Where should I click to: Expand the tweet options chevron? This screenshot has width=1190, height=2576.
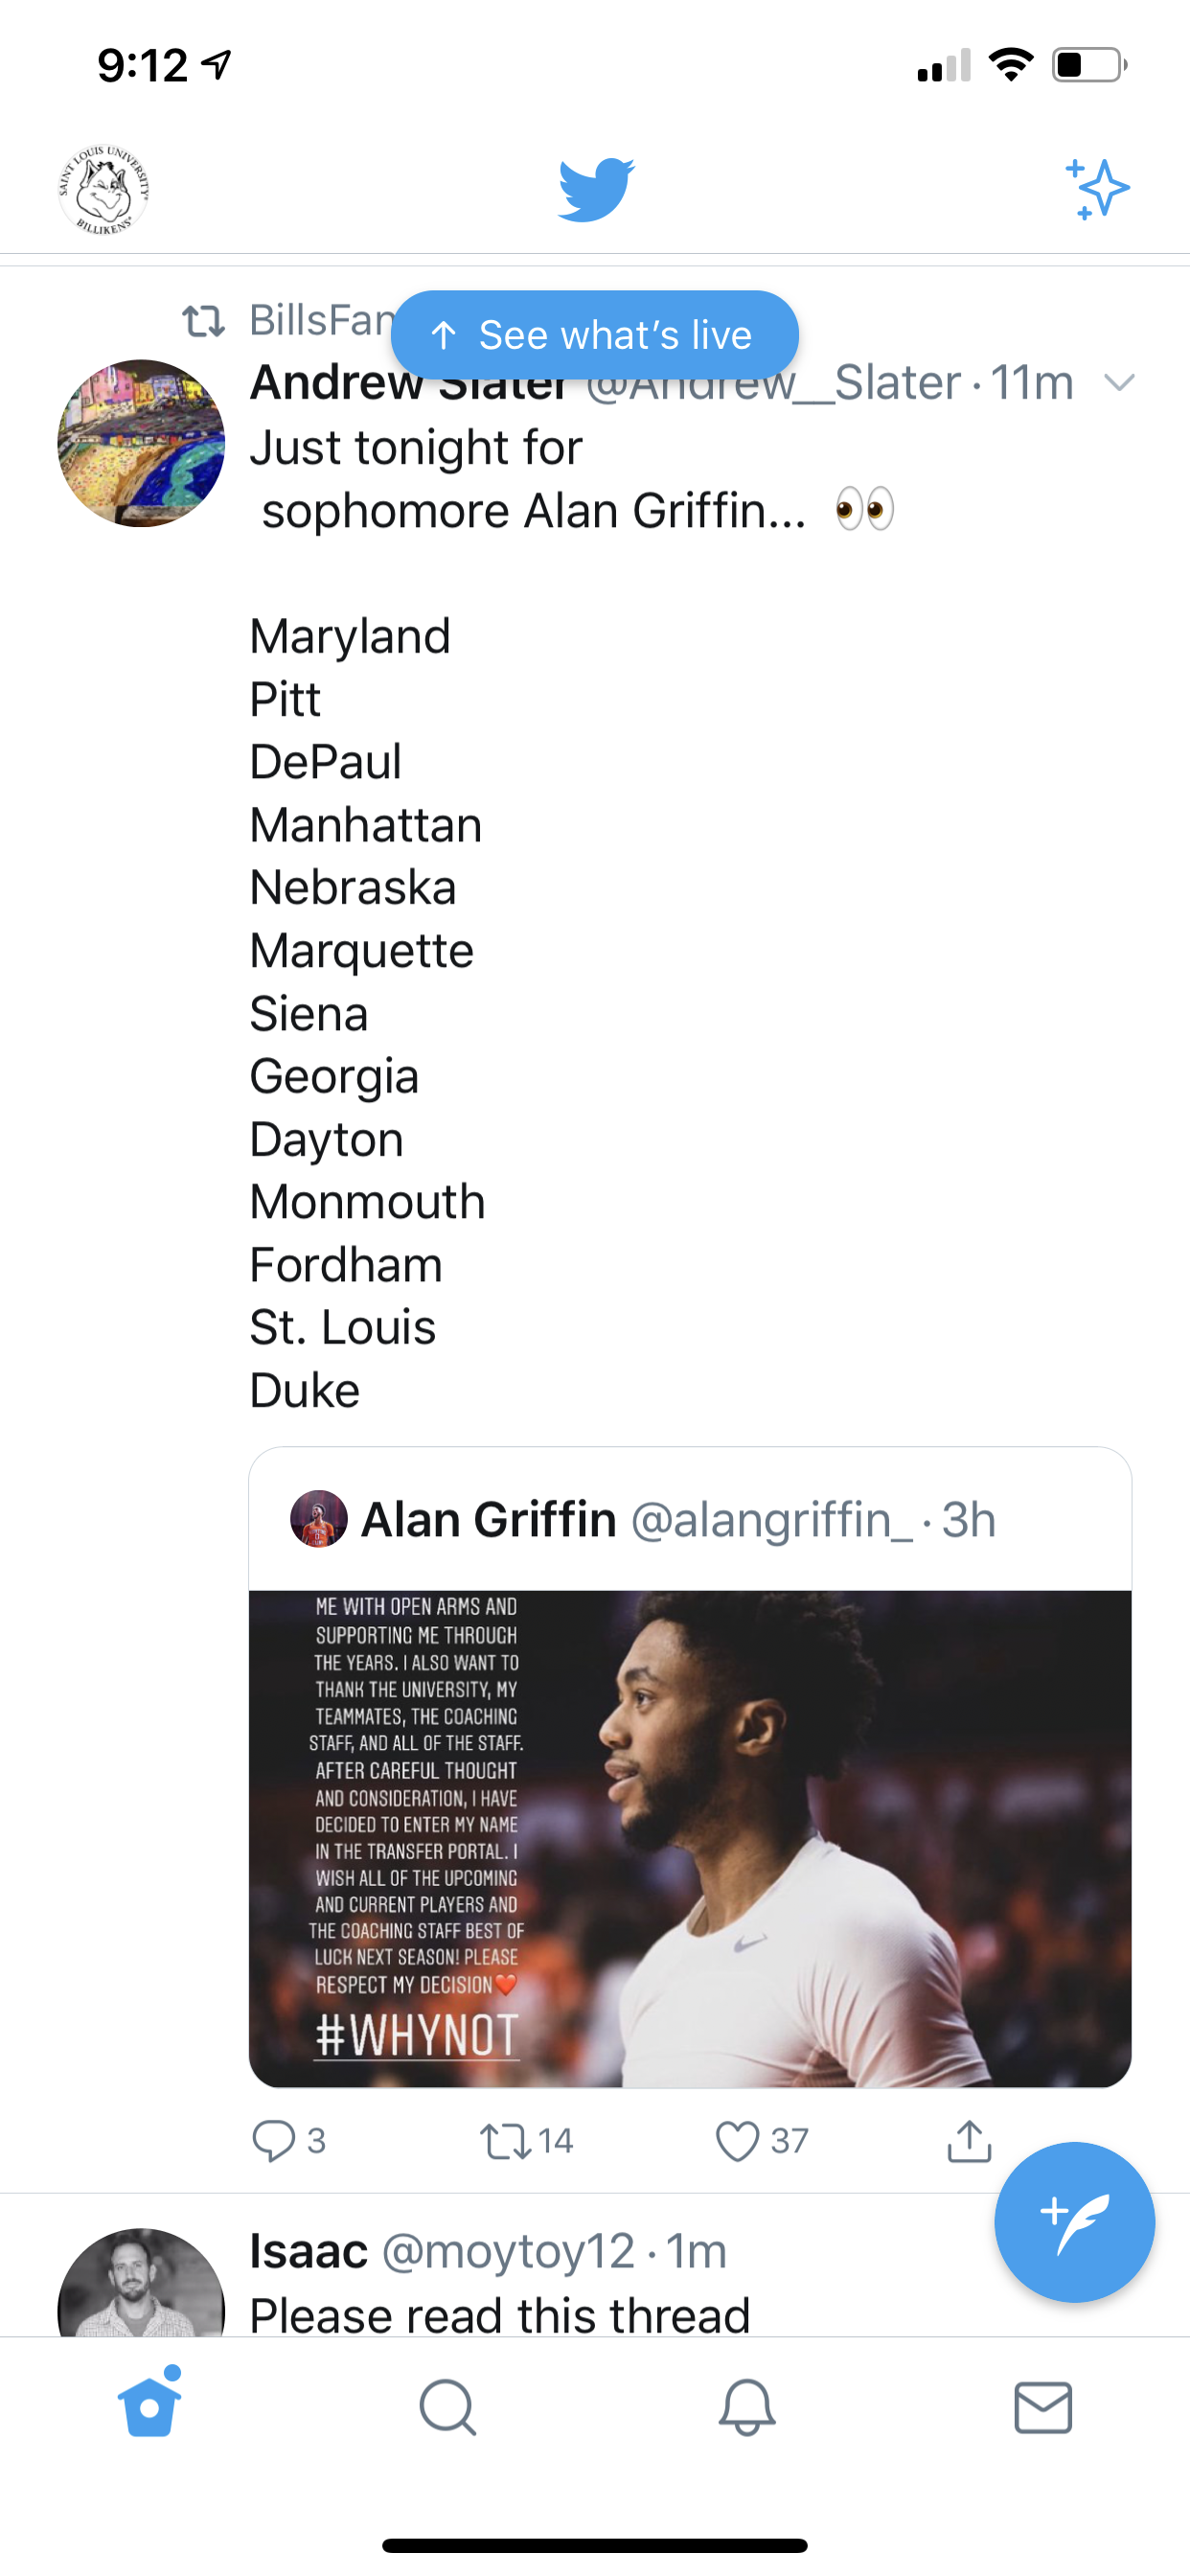[1119, 382]
